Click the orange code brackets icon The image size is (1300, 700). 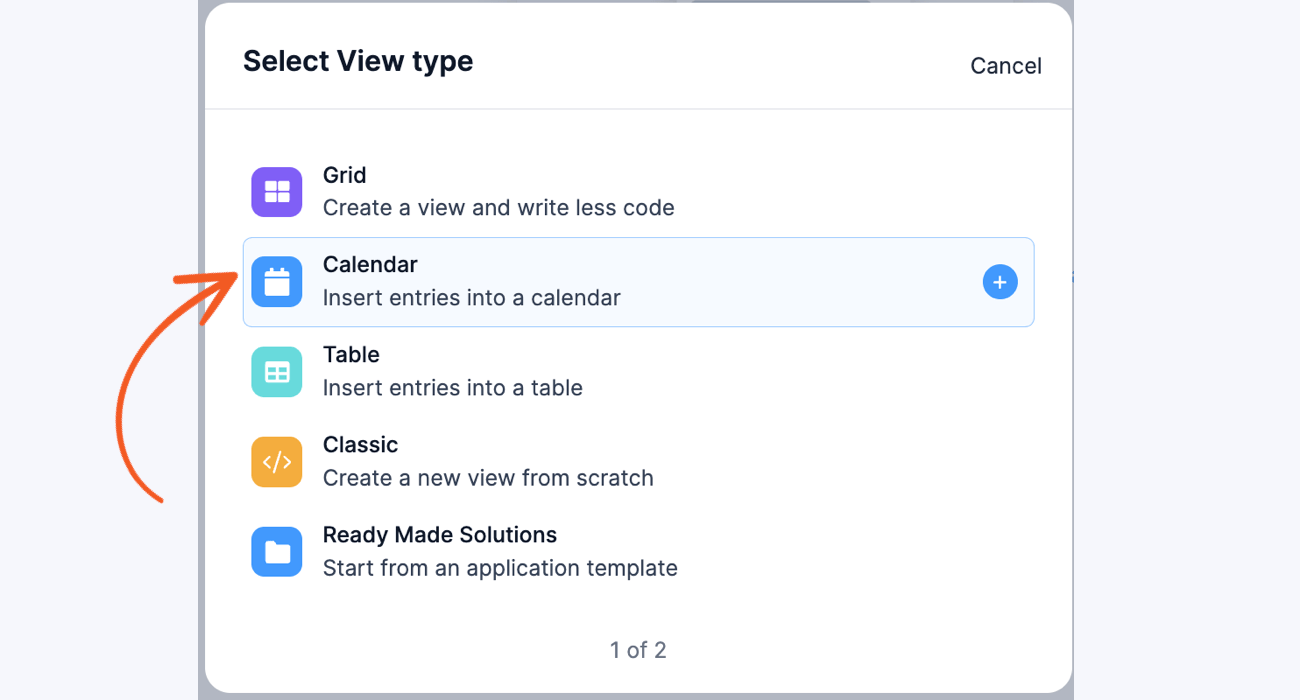pos(276,461)
